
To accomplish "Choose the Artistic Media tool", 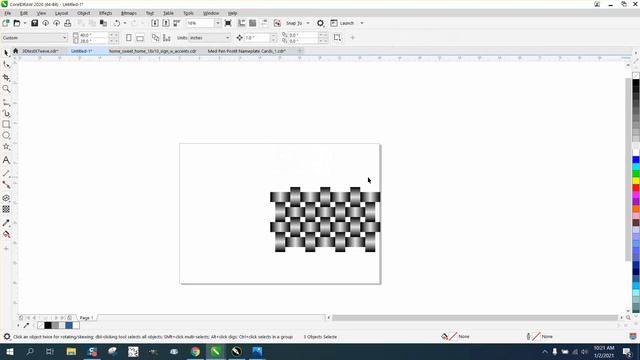I will coord(6,113).
